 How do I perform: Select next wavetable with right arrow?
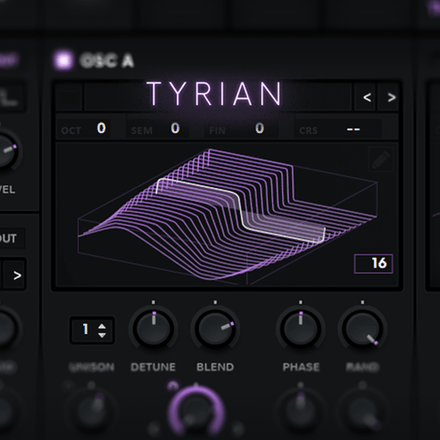pyautogui.click(x=391, y=97)
